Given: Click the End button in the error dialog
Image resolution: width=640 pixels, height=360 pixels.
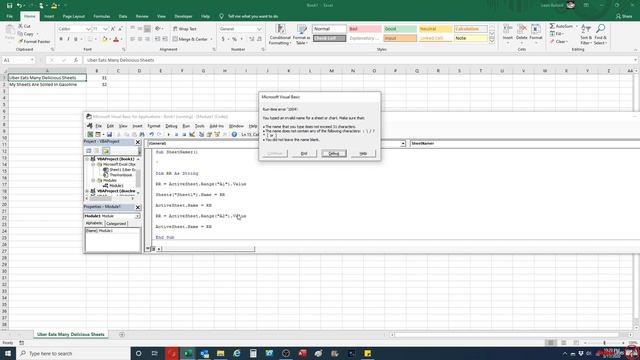Looking at the screenshot, I should pyautogui.click(x=304, y=153).
